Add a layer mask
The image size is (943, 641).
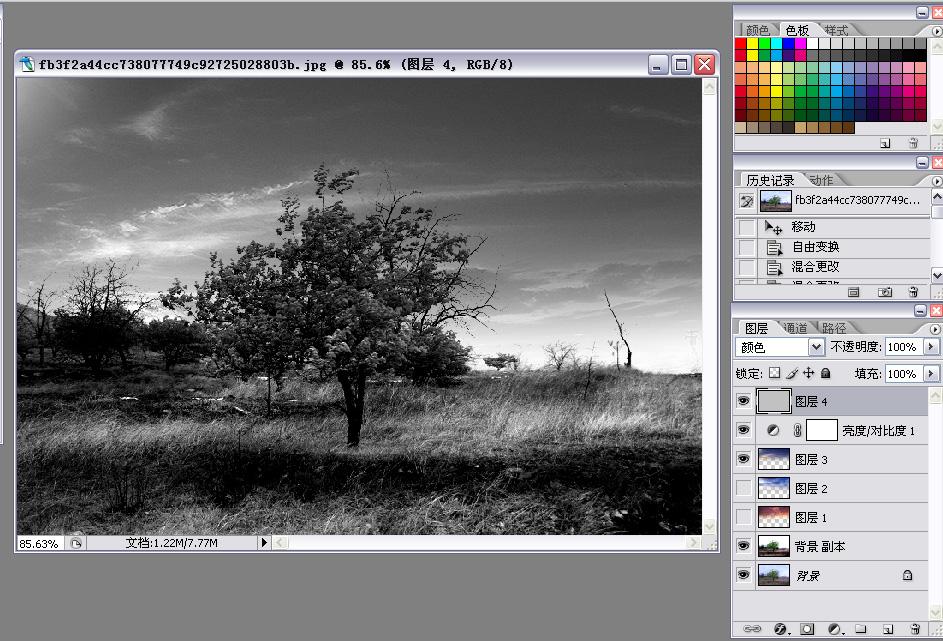(807, 629)
